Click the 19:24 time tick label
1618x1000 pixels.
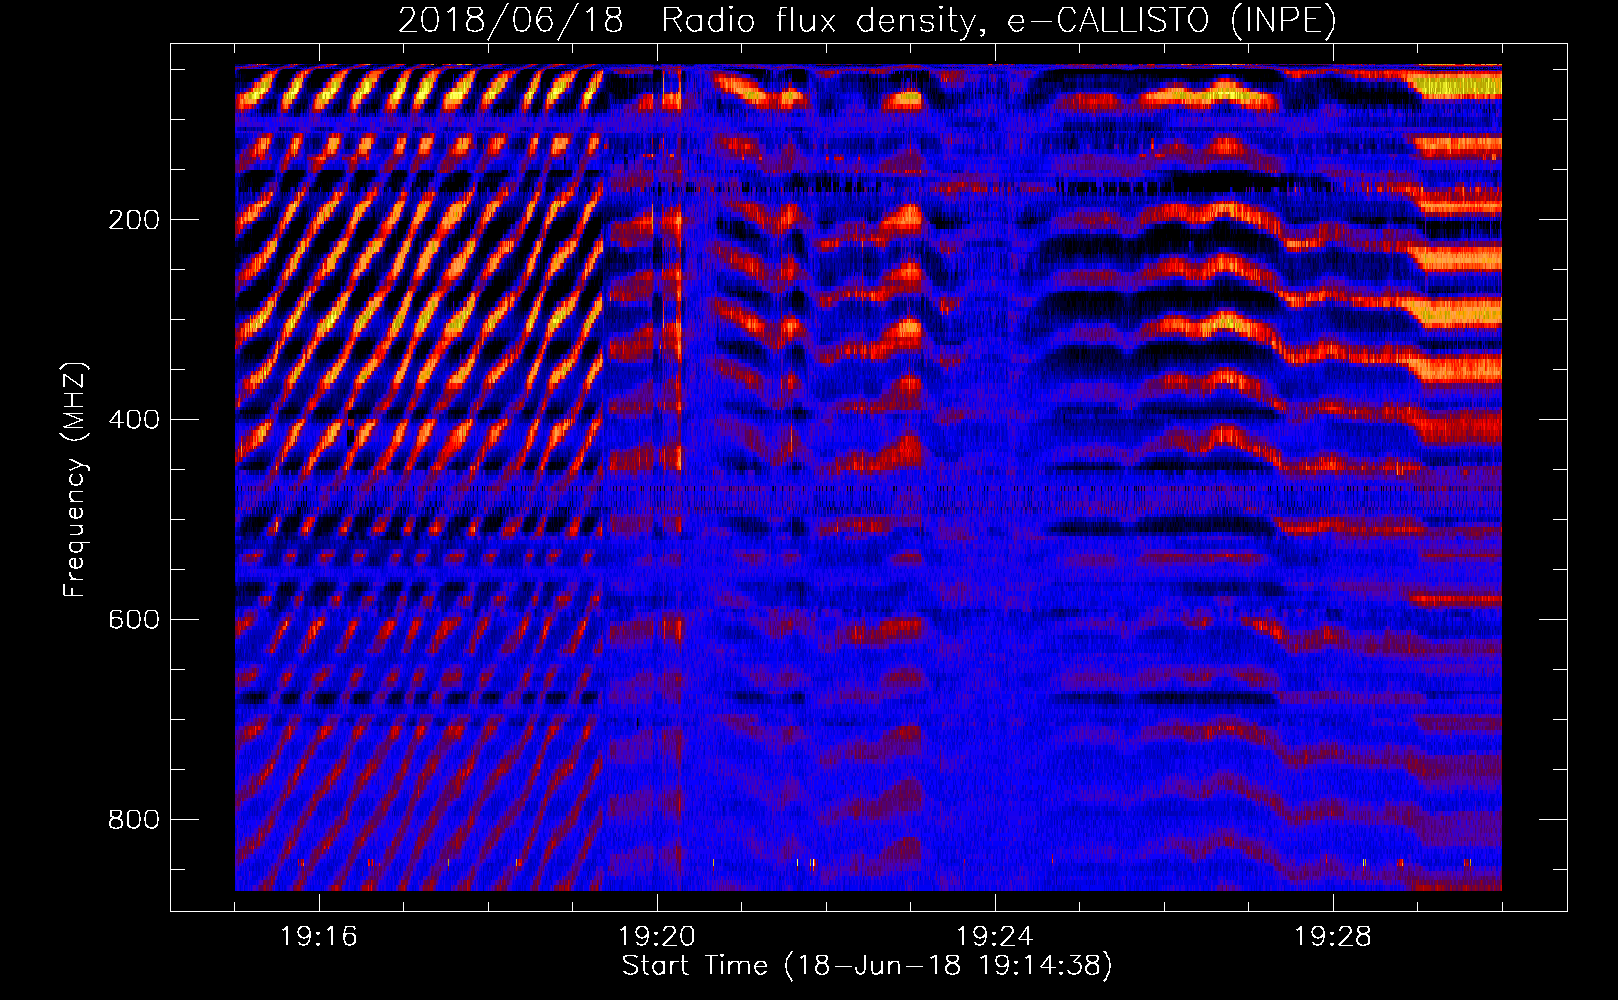pyautogui.click(x=995, y=937)
